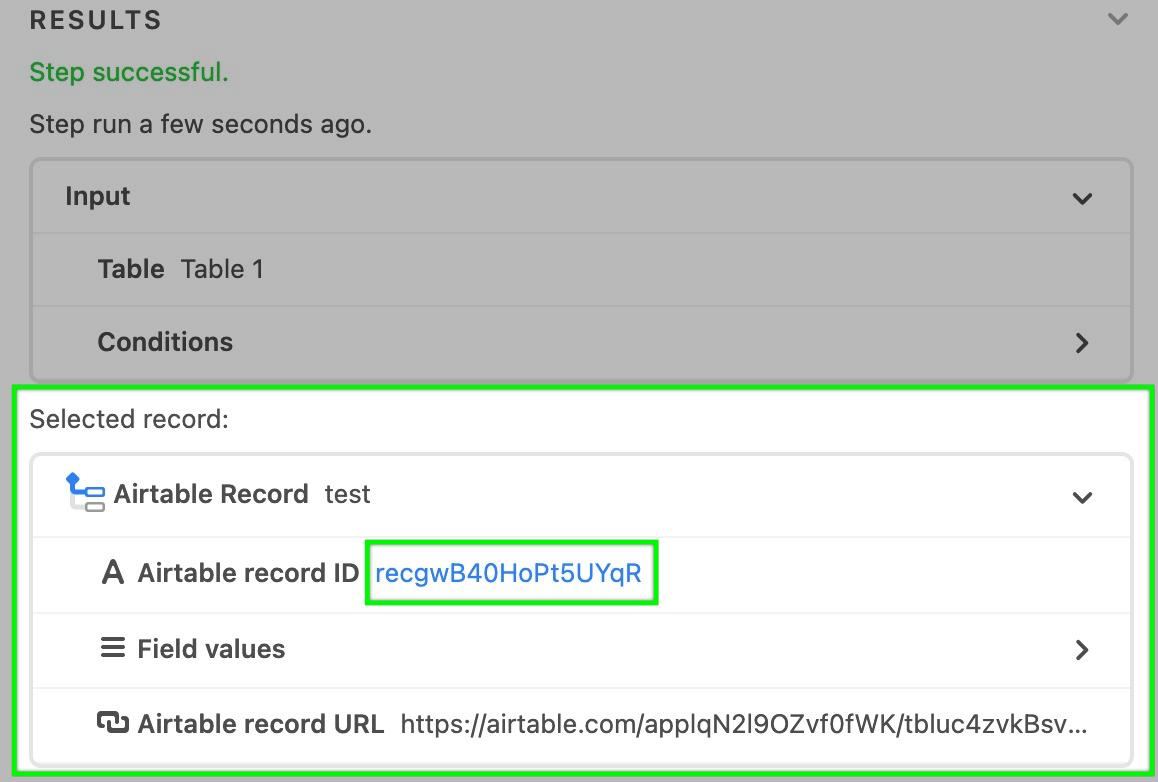Select the Conditions row label
The height and width of the screenshot is (782, 1158).
point(165,342)
